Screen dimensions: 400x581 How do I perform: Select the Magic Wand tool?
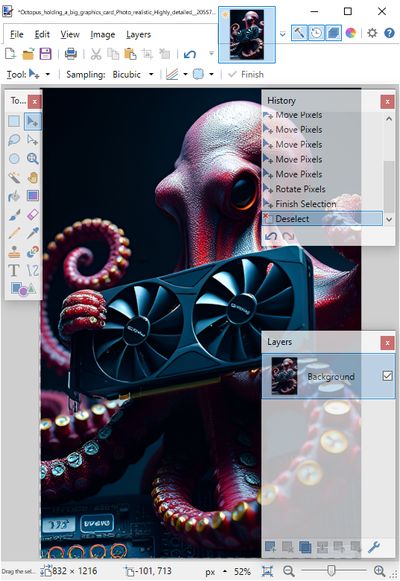14,177
